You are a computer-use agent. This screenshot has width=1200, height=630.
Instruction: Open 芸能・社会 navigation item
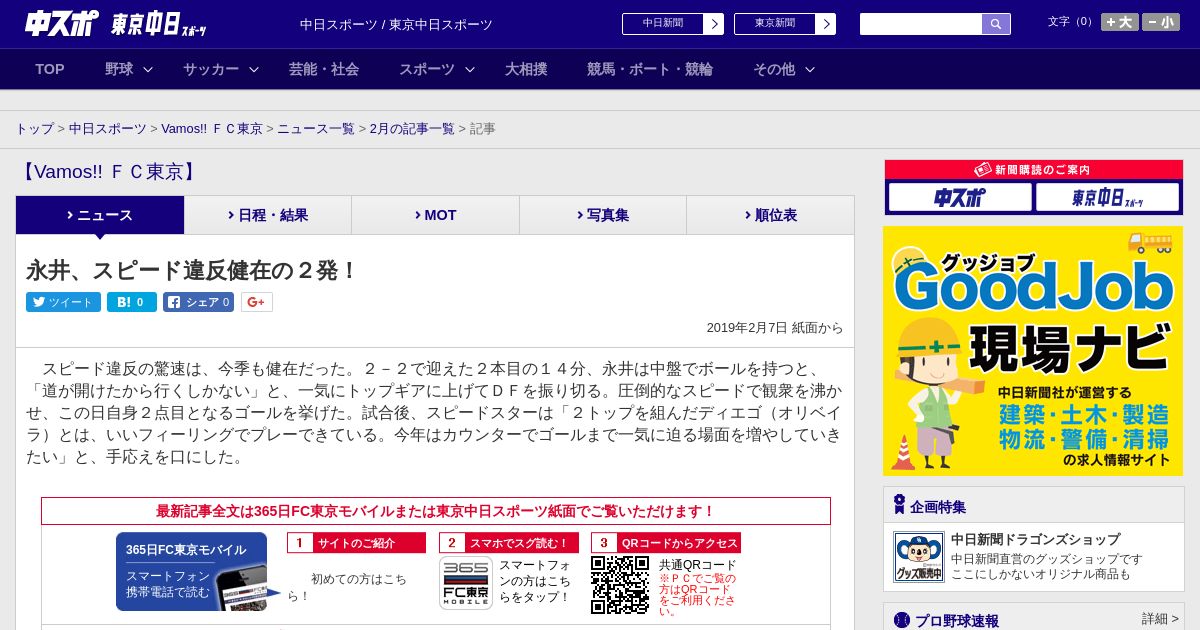coord(324,69)
